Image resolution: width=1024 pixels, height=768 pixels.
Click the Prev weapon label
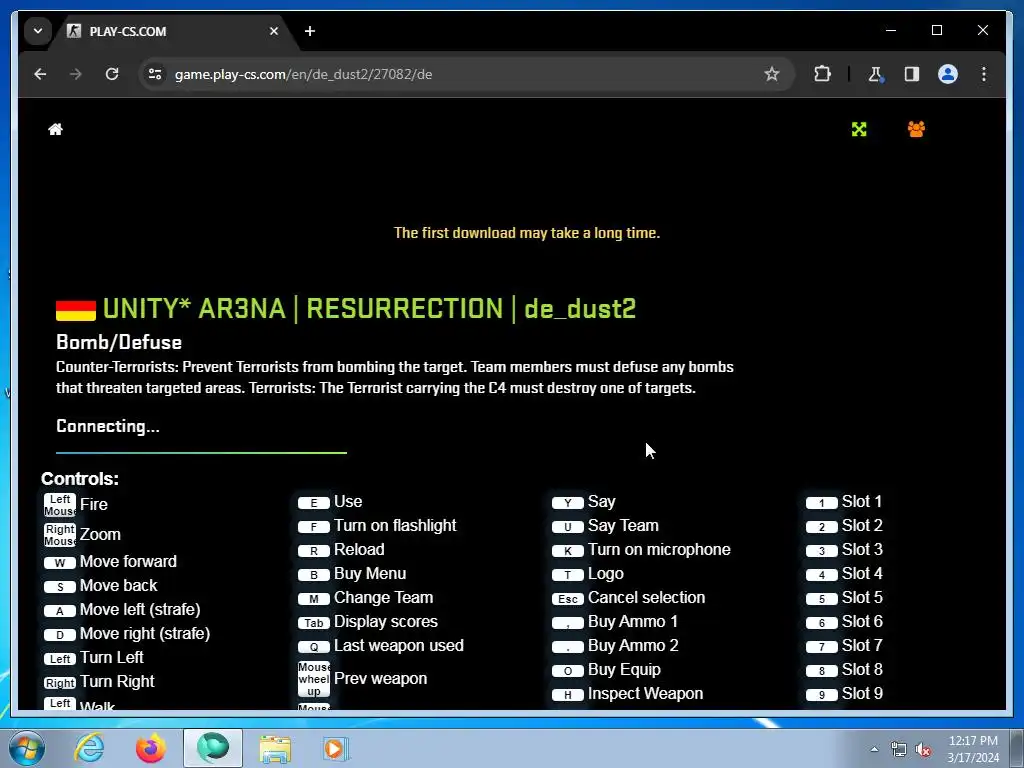[x=380, y=679]
